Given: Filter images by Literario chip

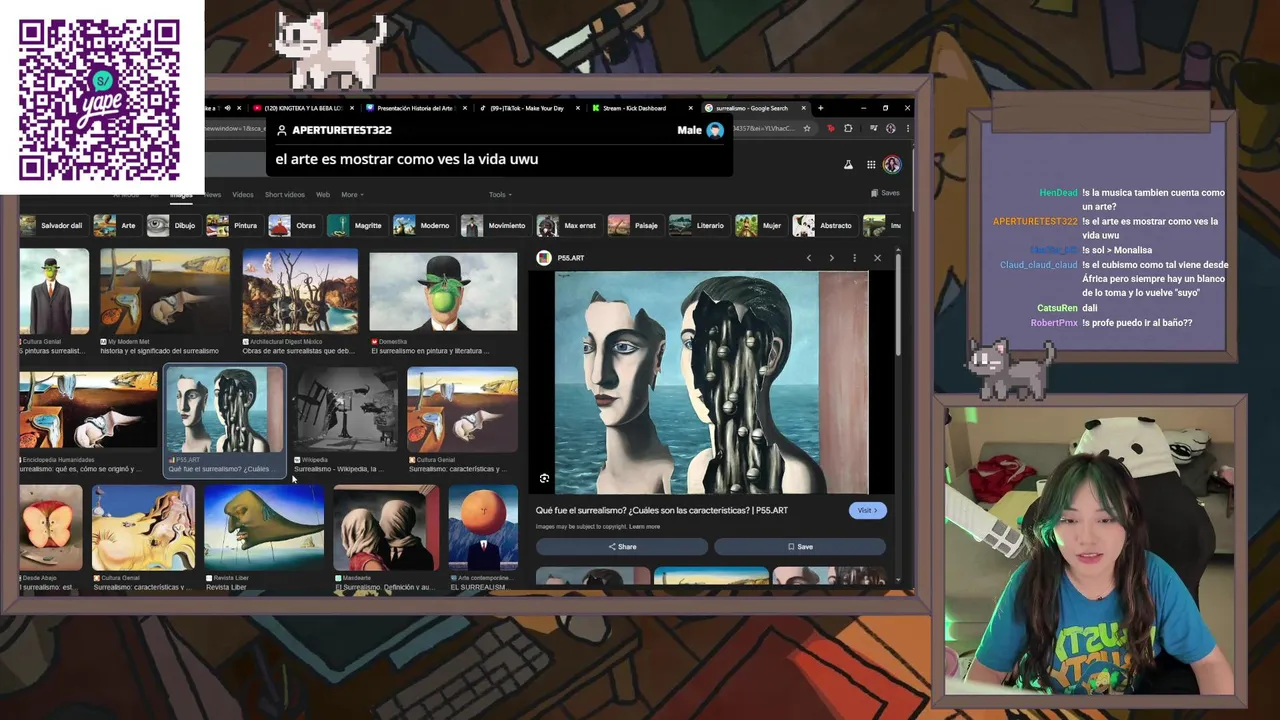Looking at the screenshot, I should (x=698, y=226).
